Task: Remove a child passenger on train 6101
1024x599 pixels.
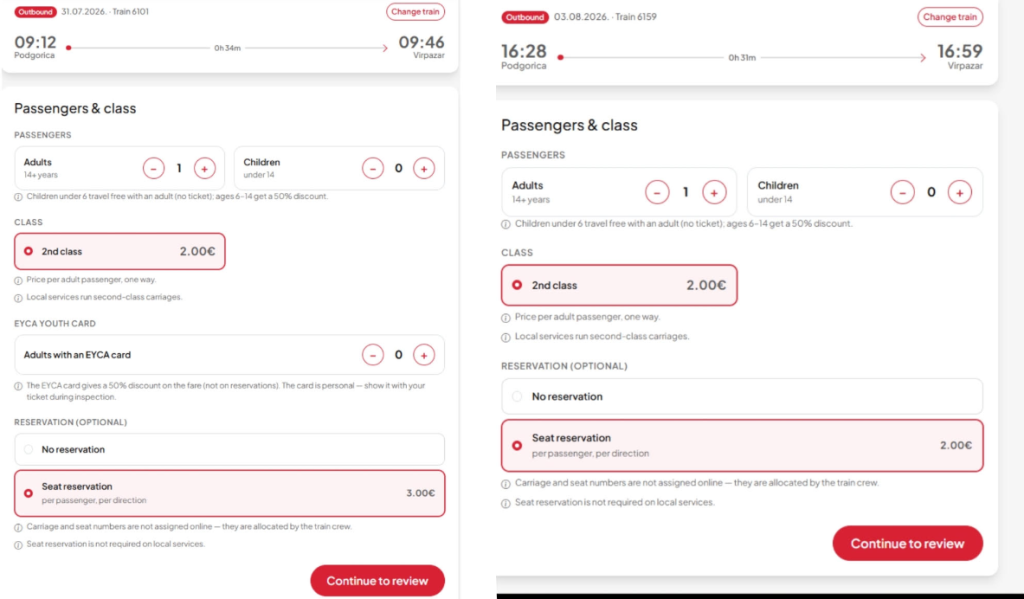Action: coord(373,169)
